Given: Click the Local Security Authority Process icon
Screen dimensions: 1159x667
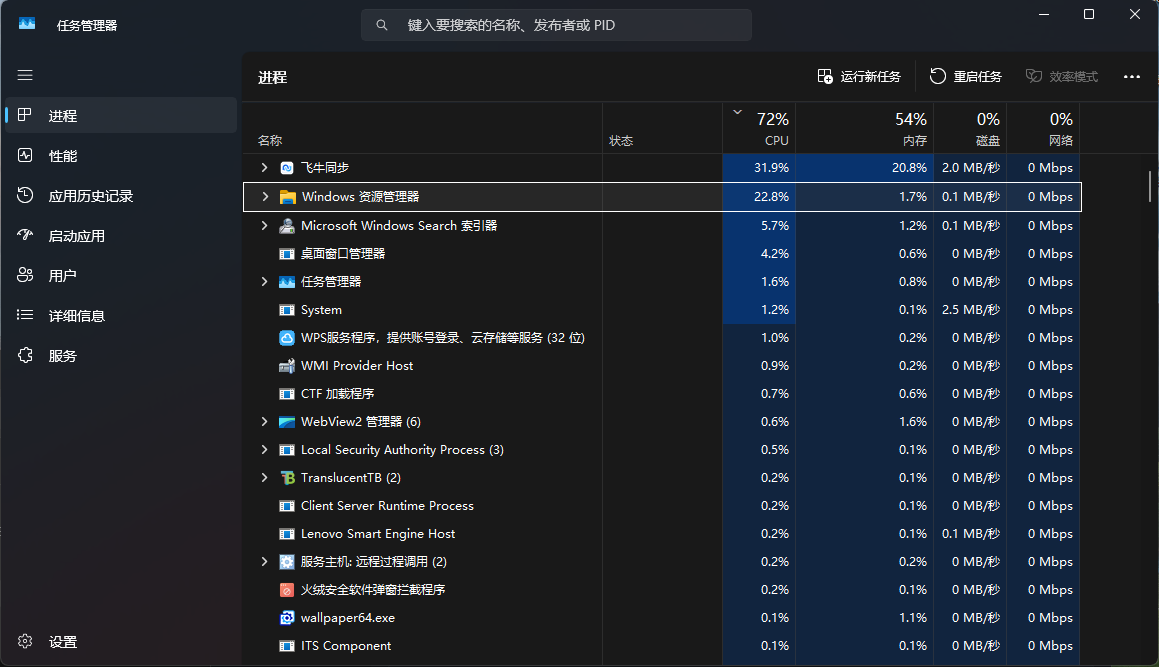Looking at the screenshot, I should tap(287, 450).
